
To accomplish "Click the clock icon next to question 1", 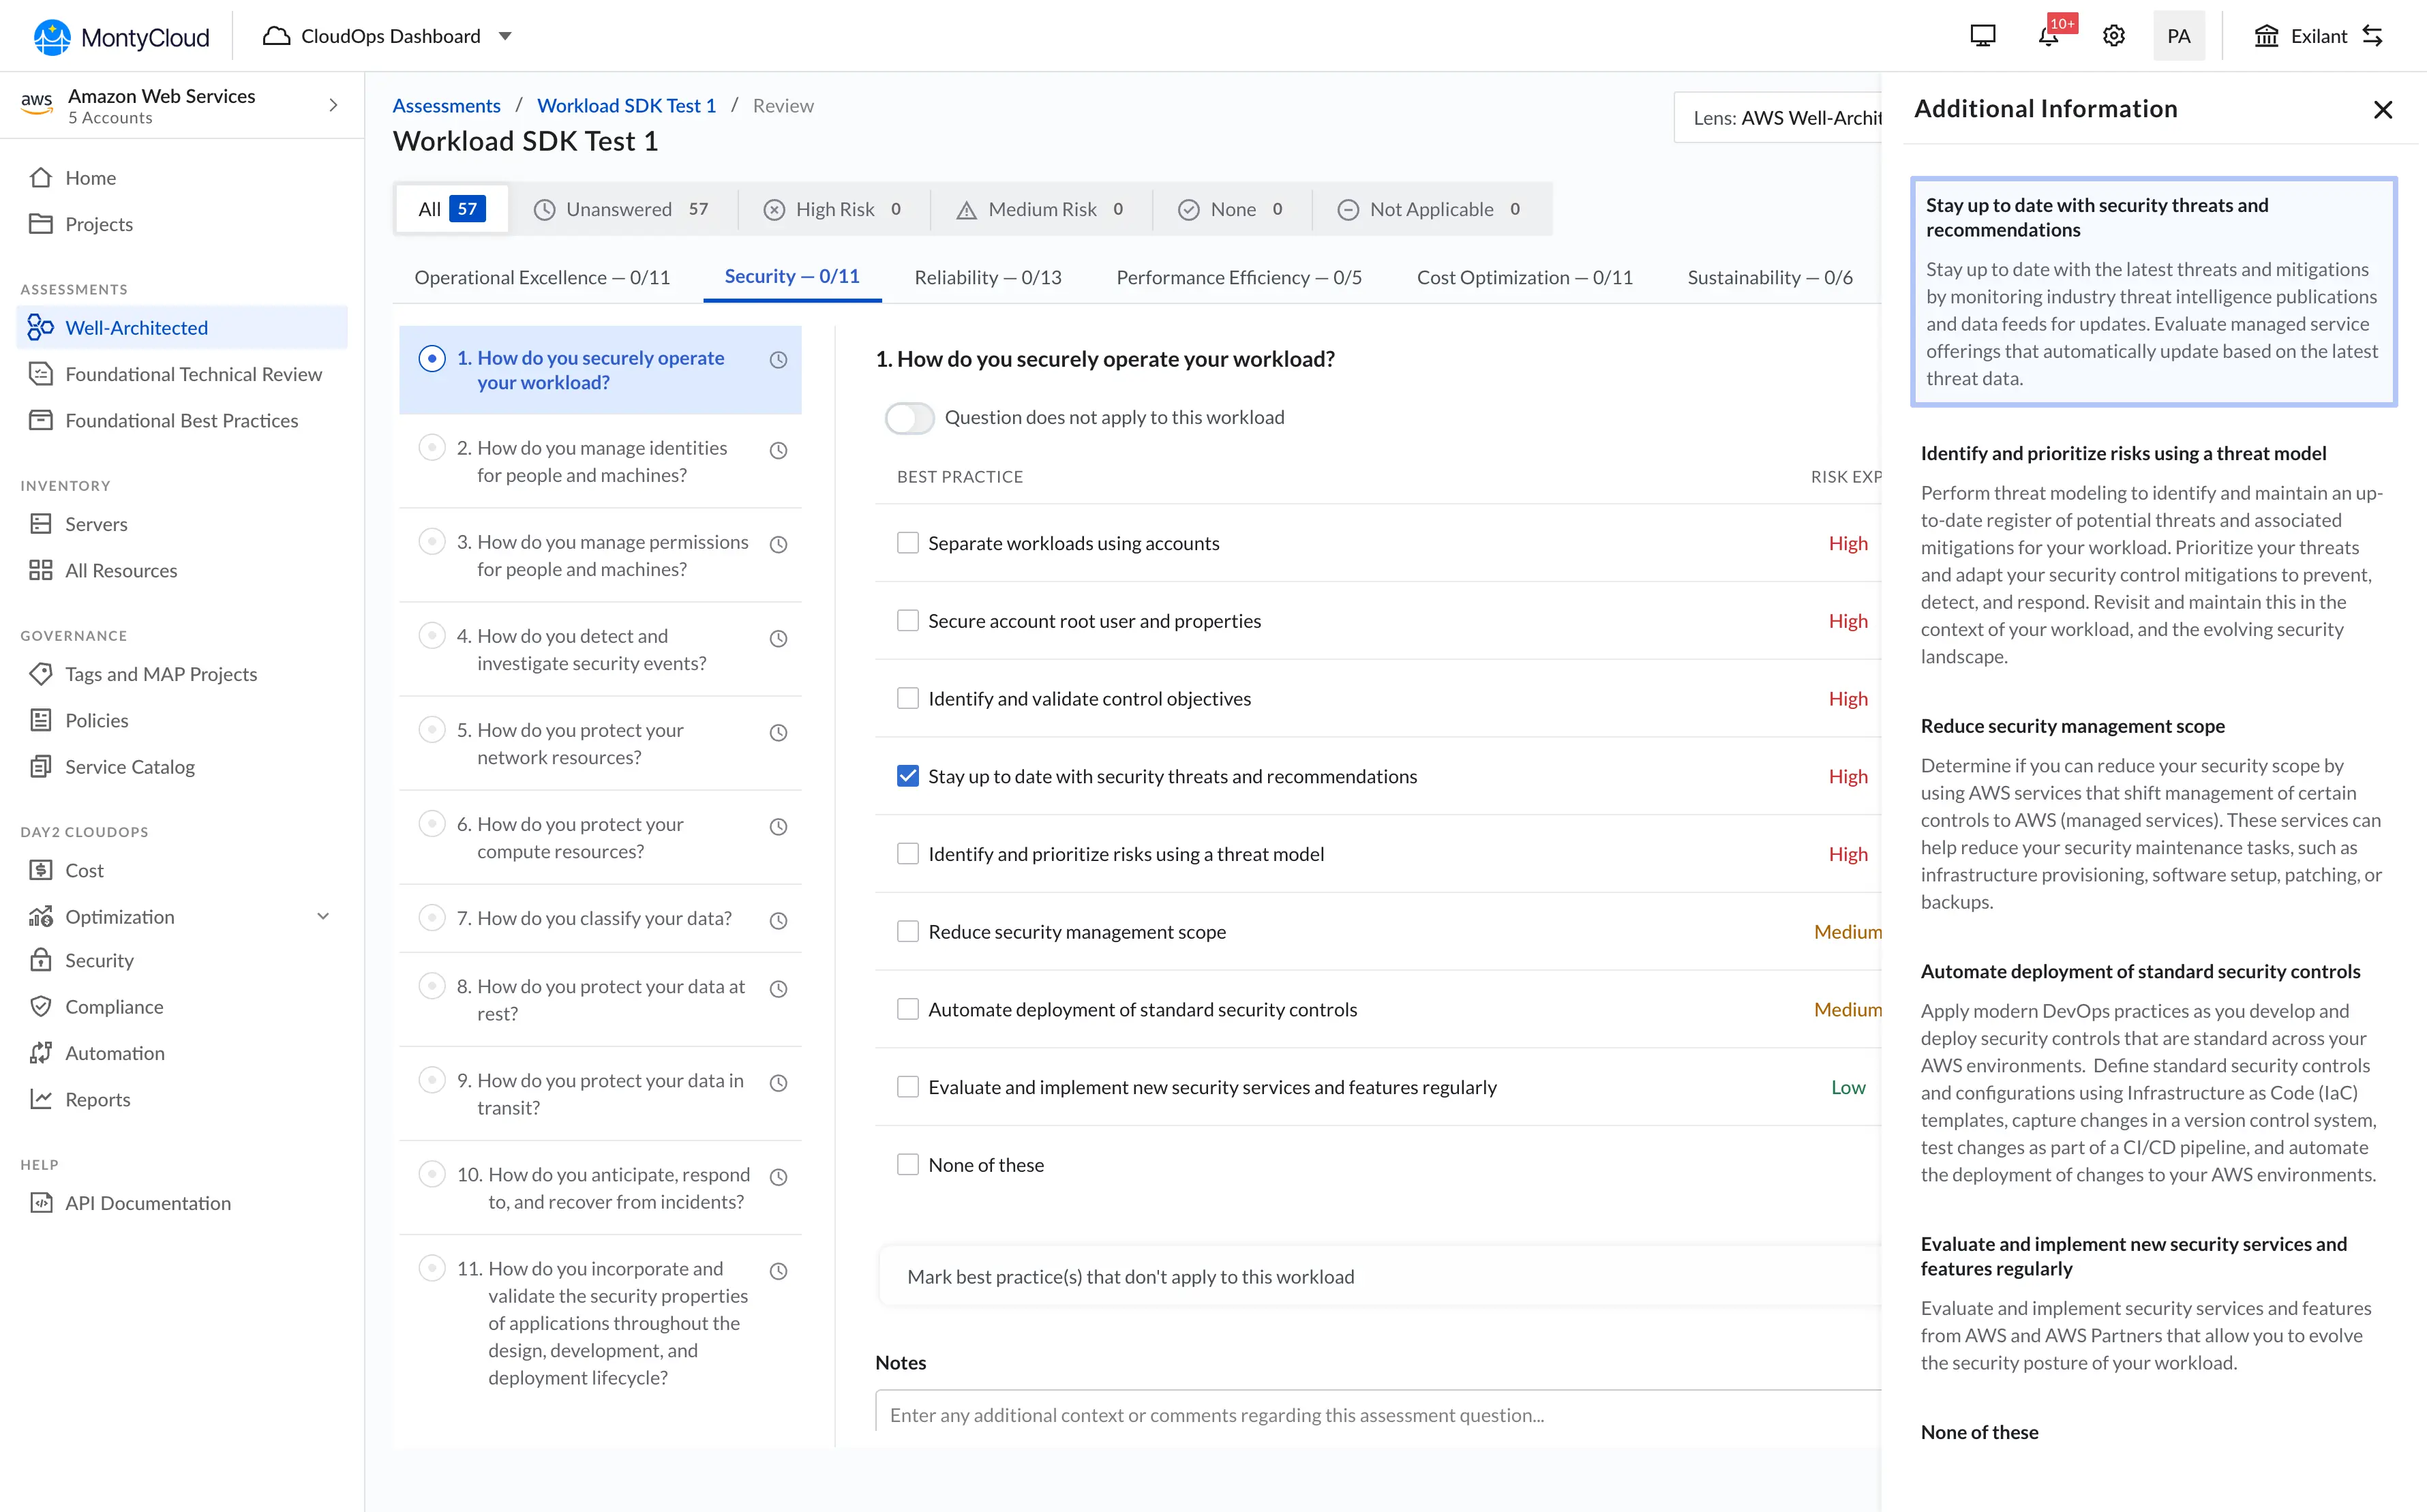I will pyautogui.click(x=779, y=360).
